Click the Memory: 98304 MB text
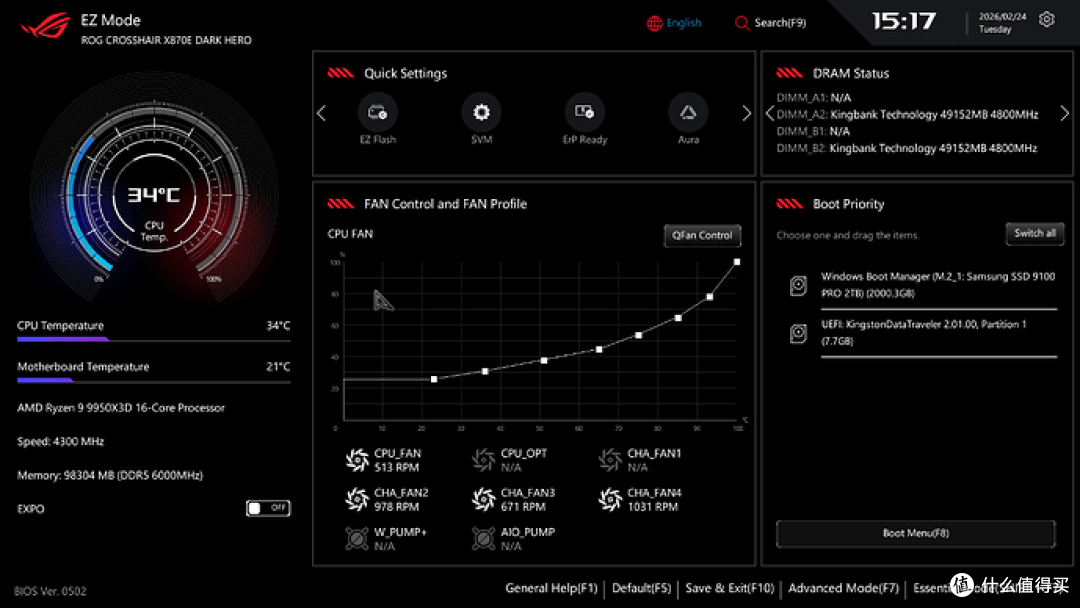The width and height of the screenshot is (1080, 608). click(x=110, y=475)
